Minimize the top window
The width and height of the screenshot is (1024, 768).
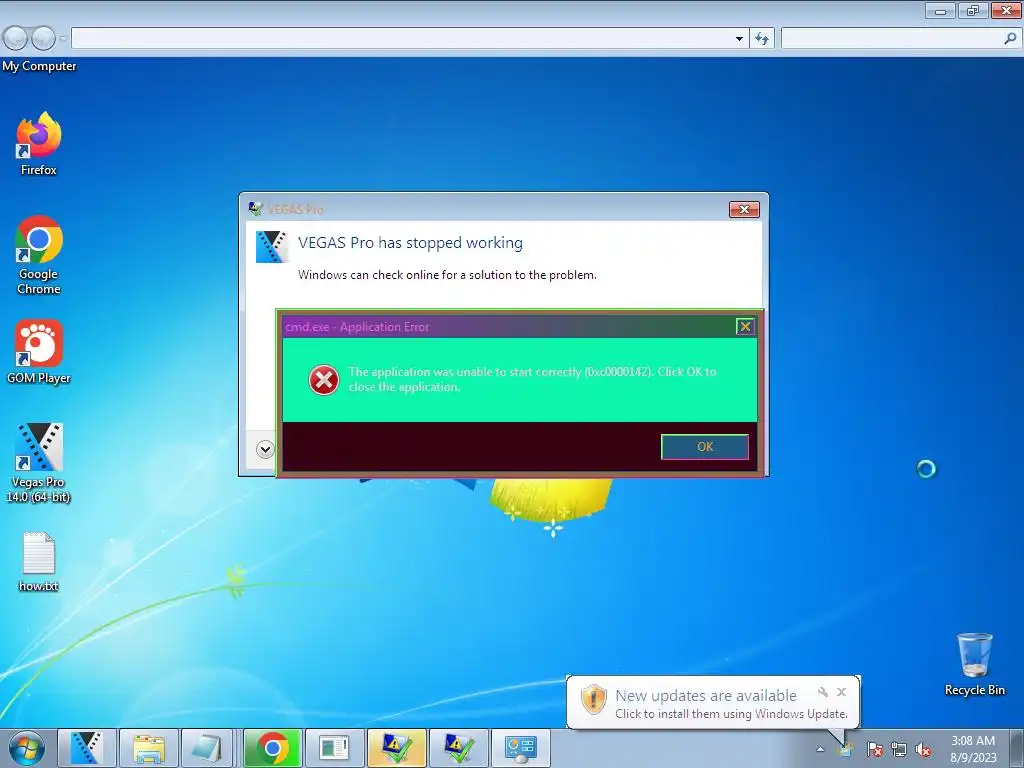[x=940, y=10]
